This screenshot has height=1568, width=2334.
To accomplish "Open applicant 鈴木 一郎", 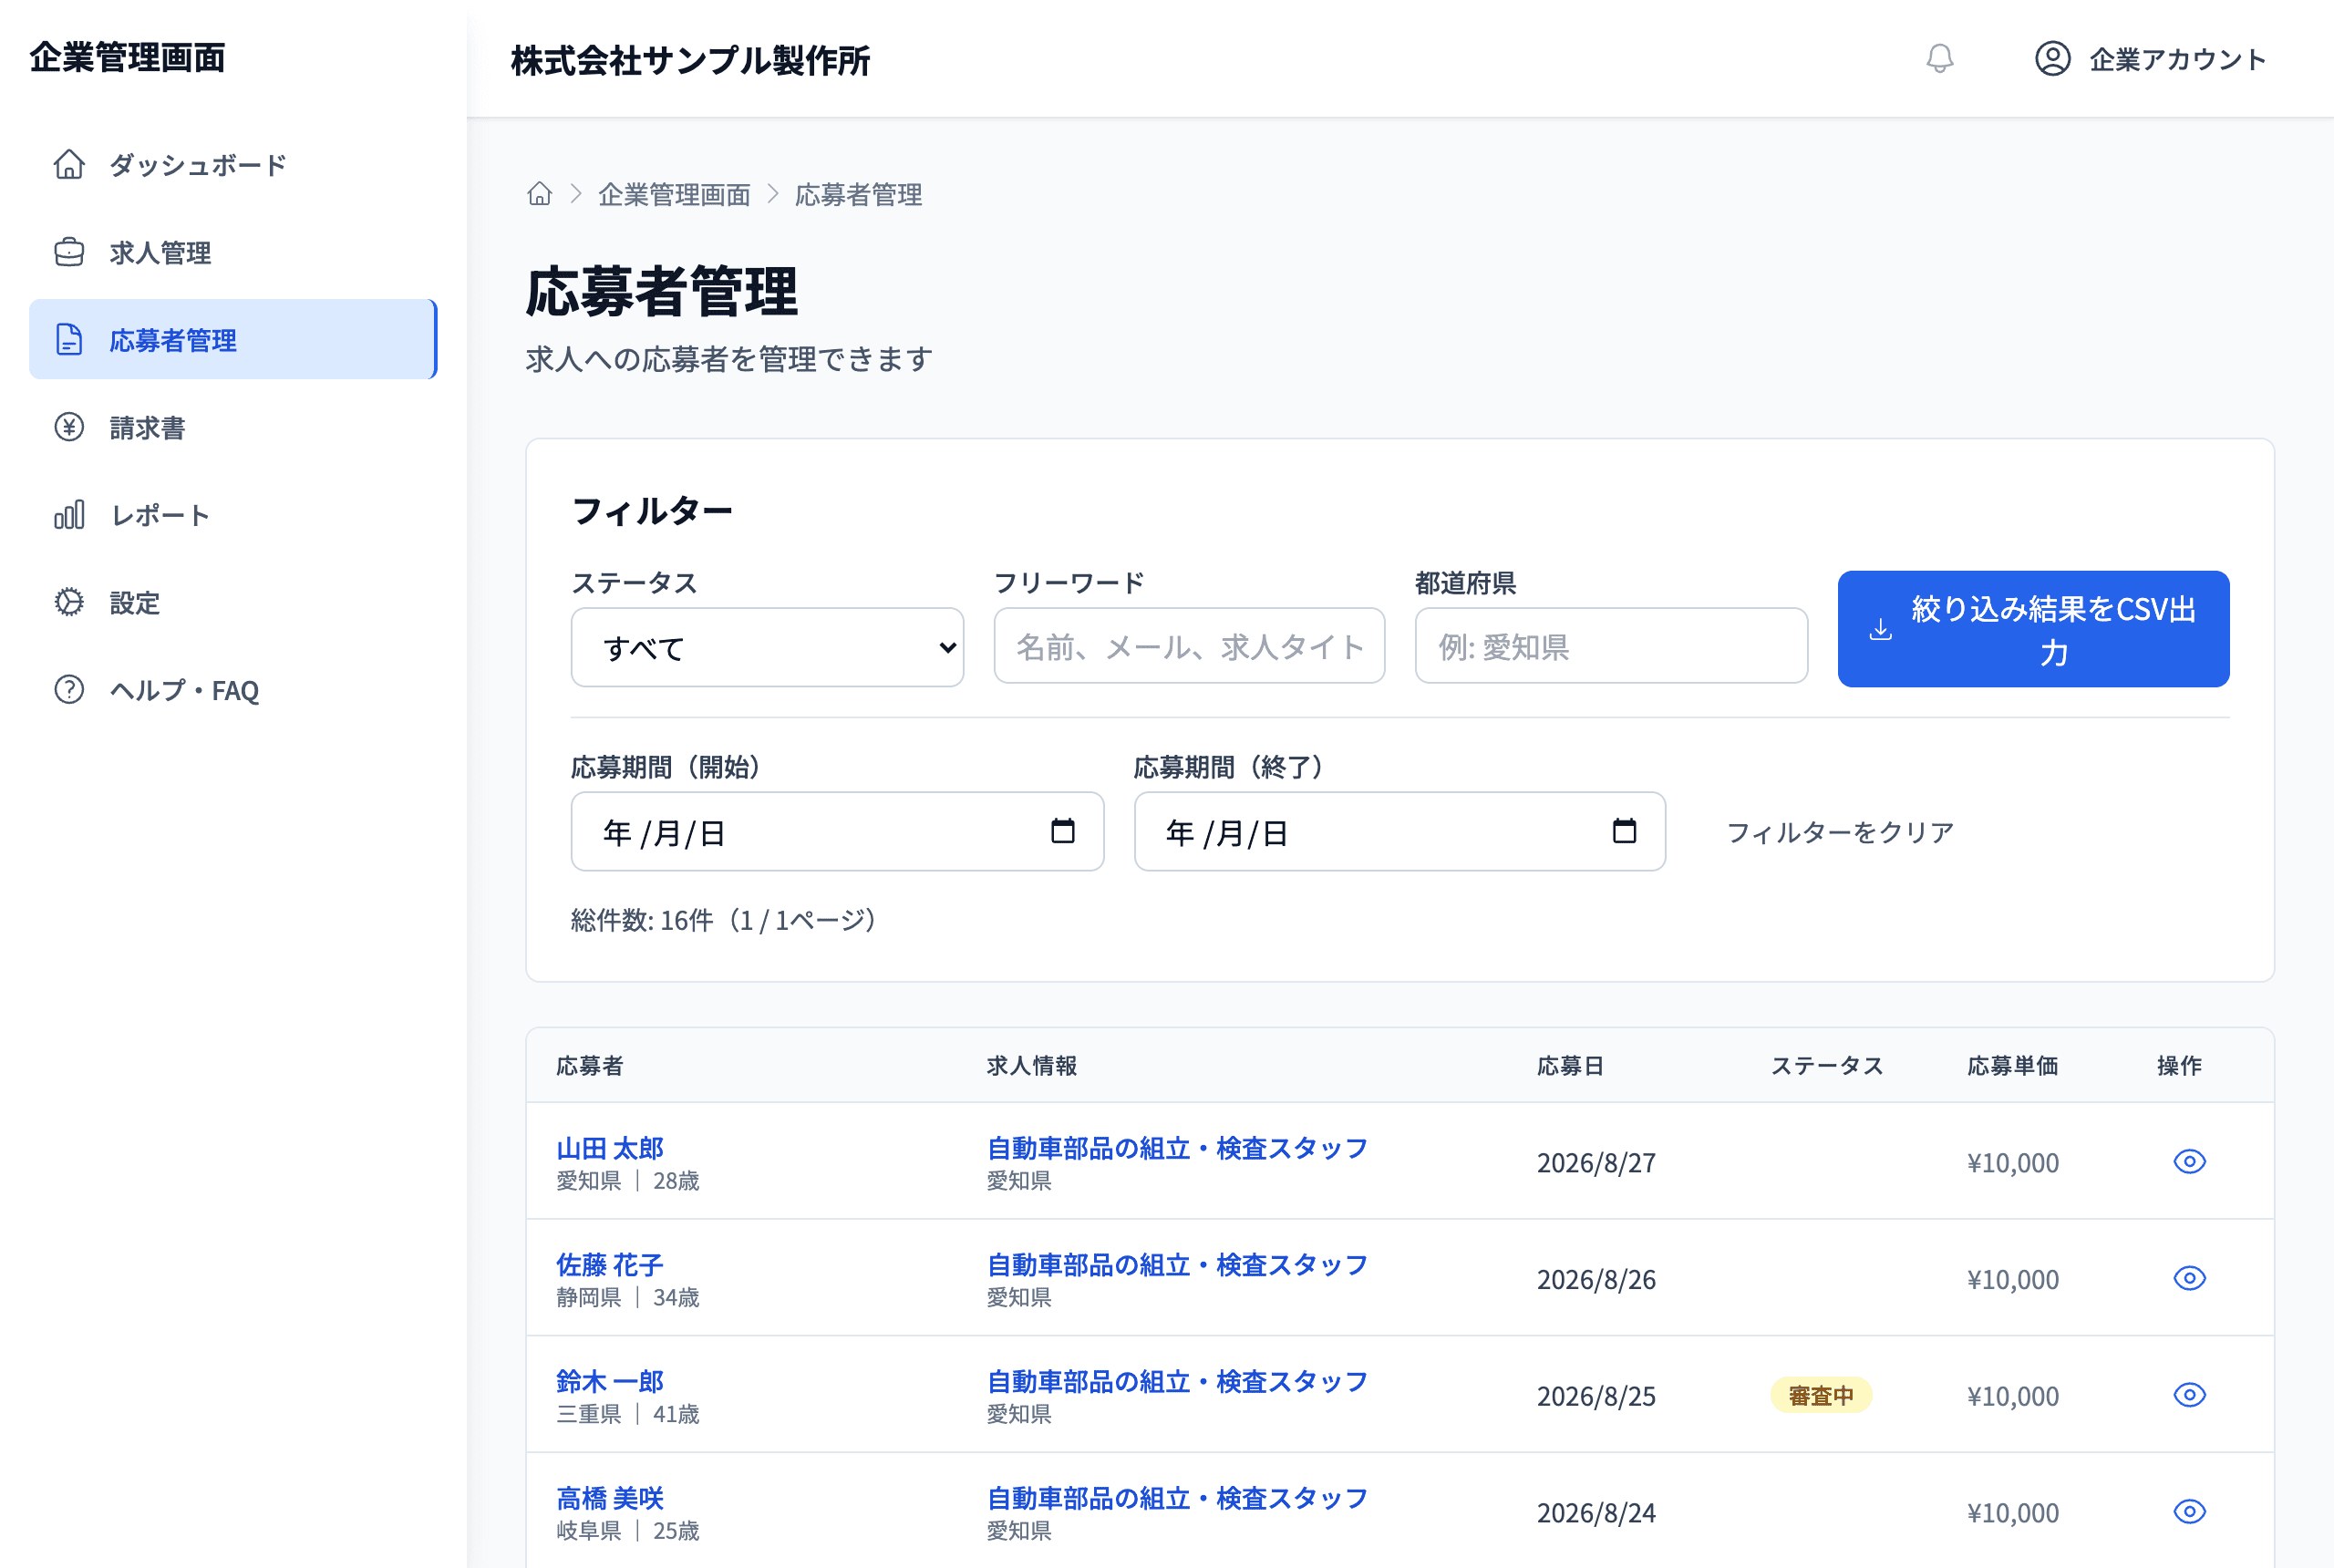I will click(610, 1381).
